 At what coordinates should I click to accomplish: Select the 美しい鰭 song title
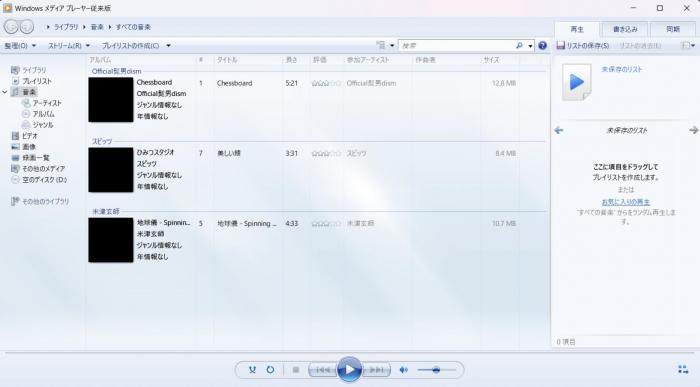(229, 153)
